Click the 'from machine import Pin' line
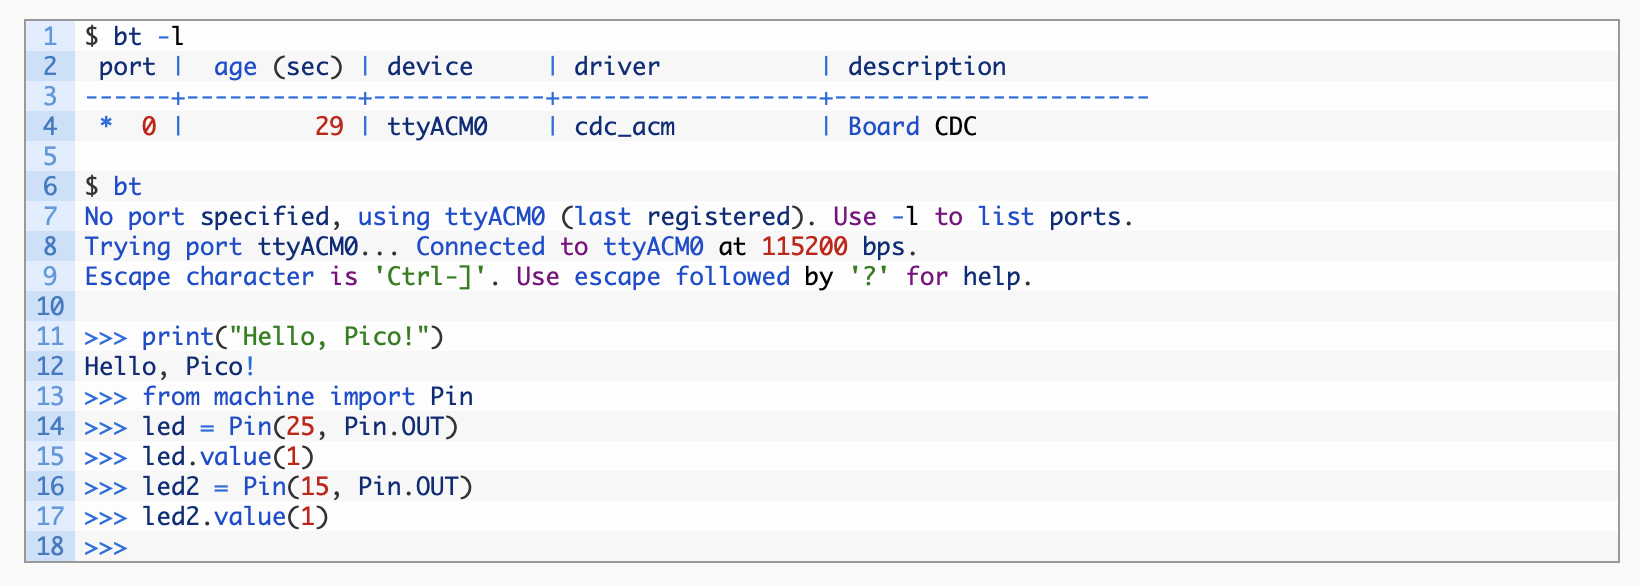The image size is (1640, 586). (x=307, y=397)
